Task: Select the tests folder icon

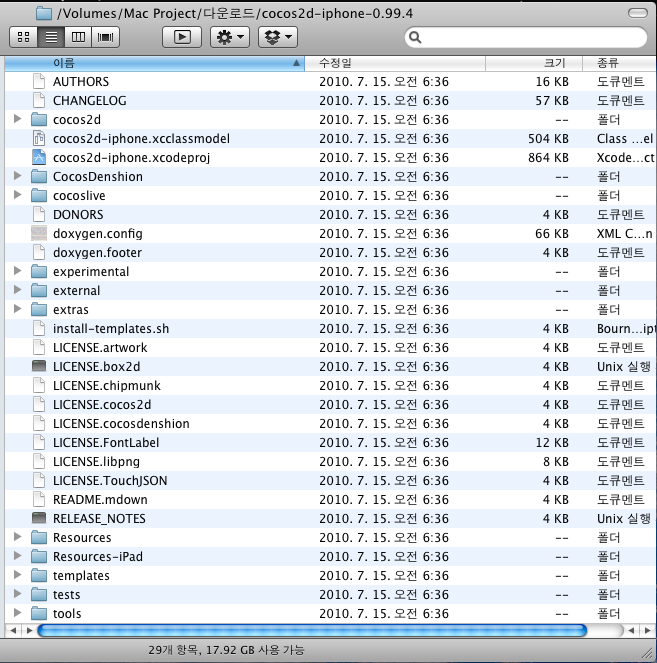Action: 39,595
